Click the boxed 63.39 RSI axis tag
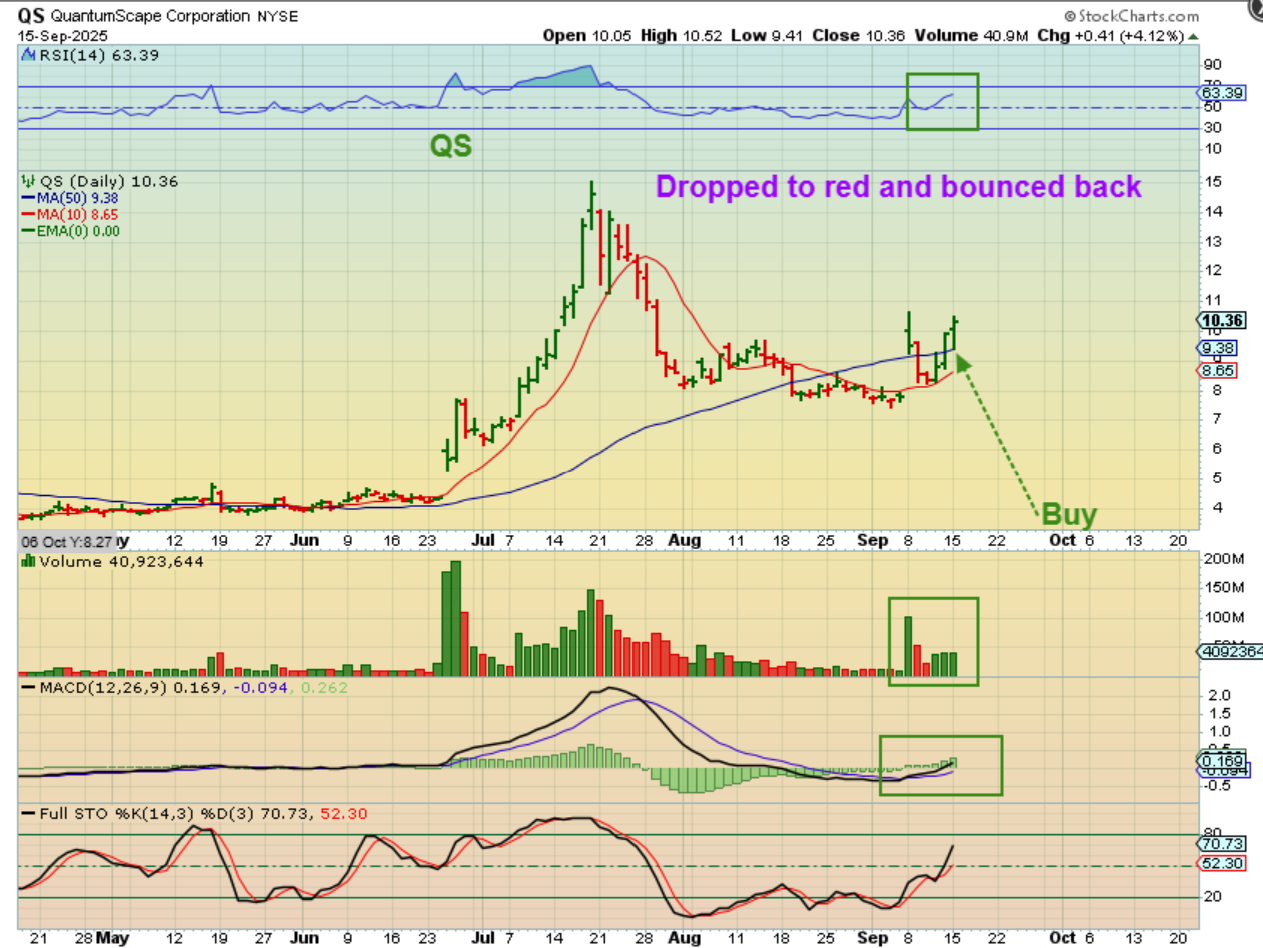 (x=1219, y=92)
